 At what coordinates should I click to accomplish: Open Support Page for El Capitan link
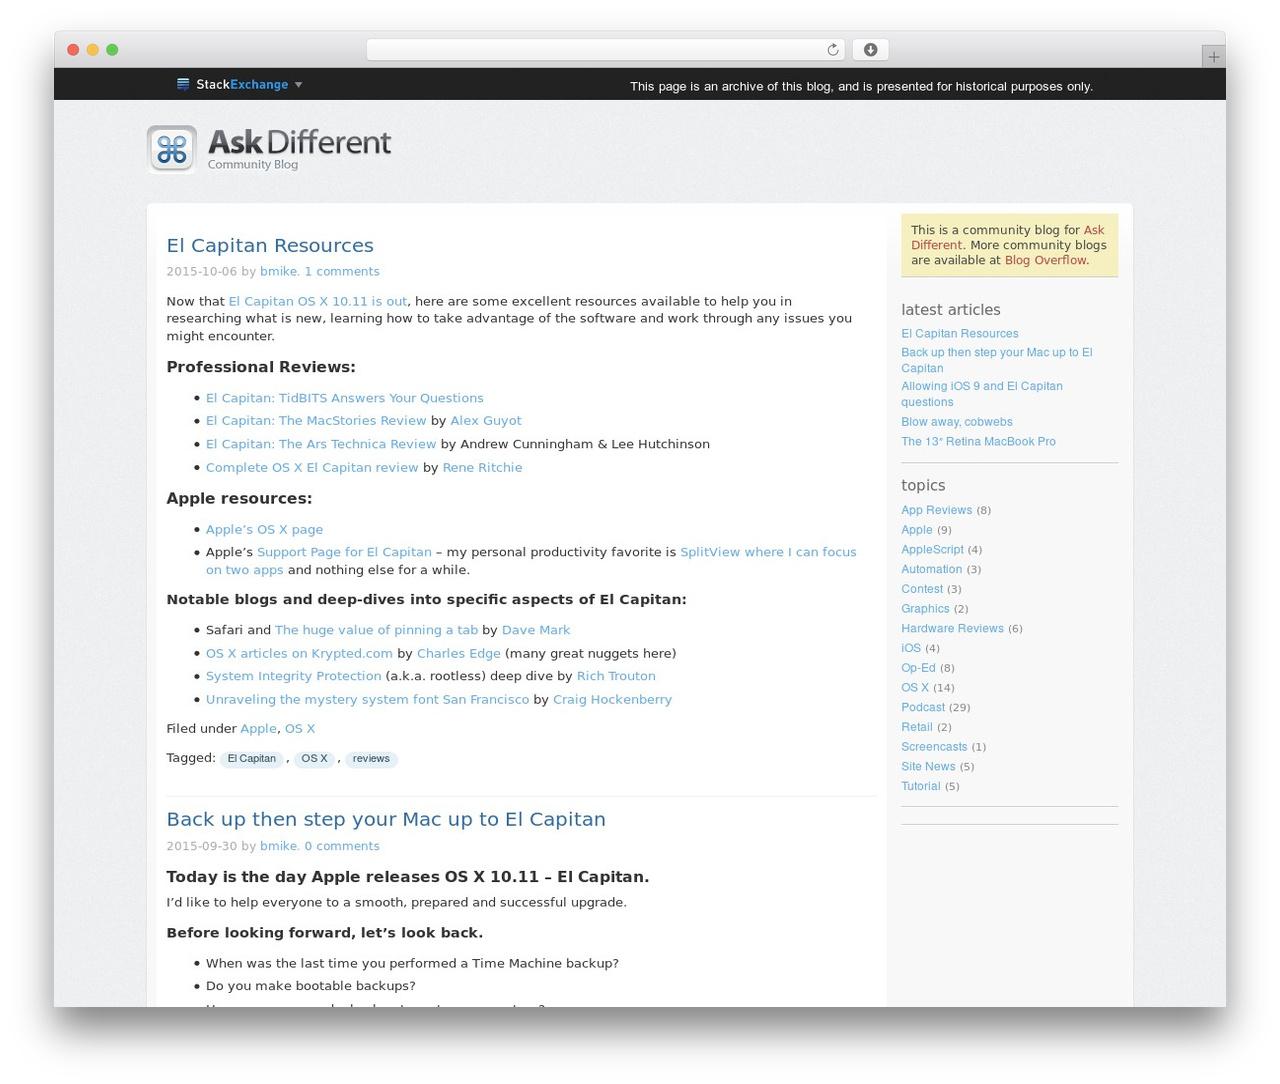point(344,552)
